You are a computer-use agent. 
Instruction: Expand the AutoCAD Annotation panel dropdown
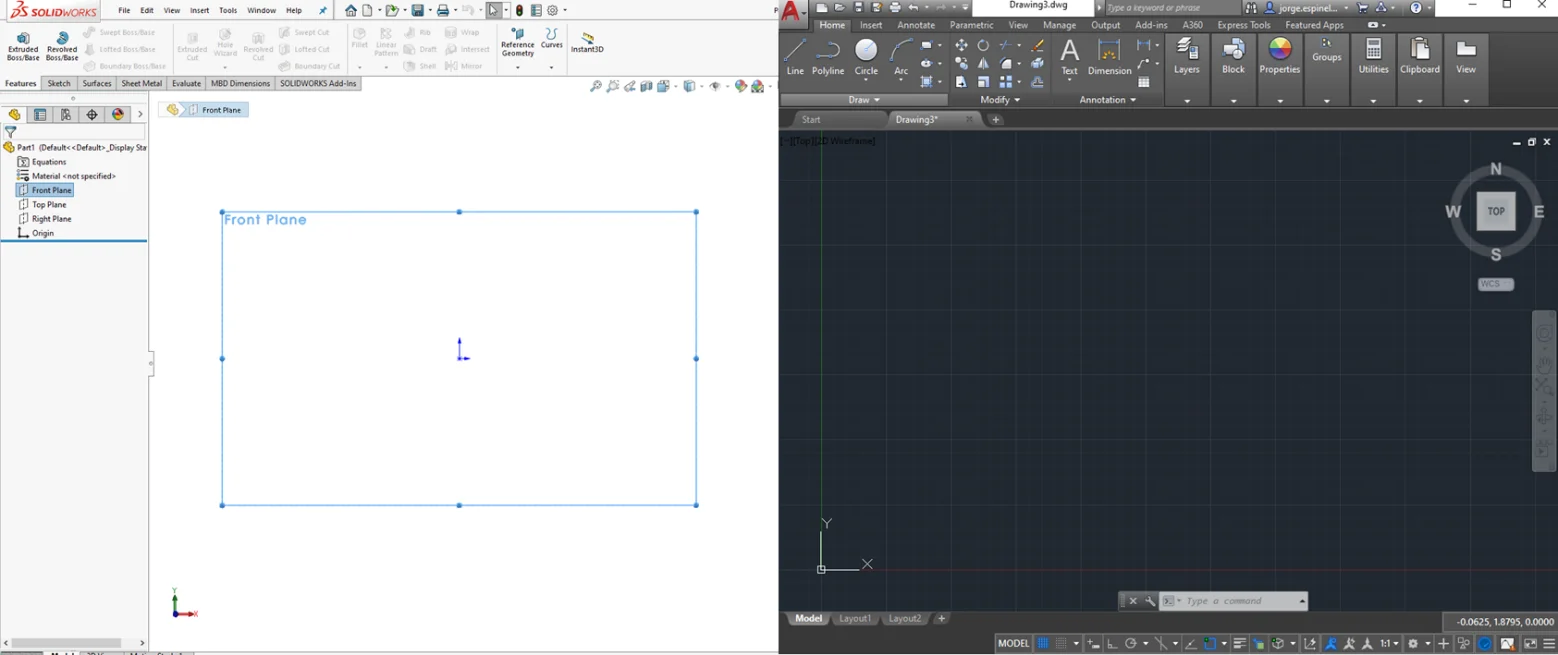(x=1108, y=100)
